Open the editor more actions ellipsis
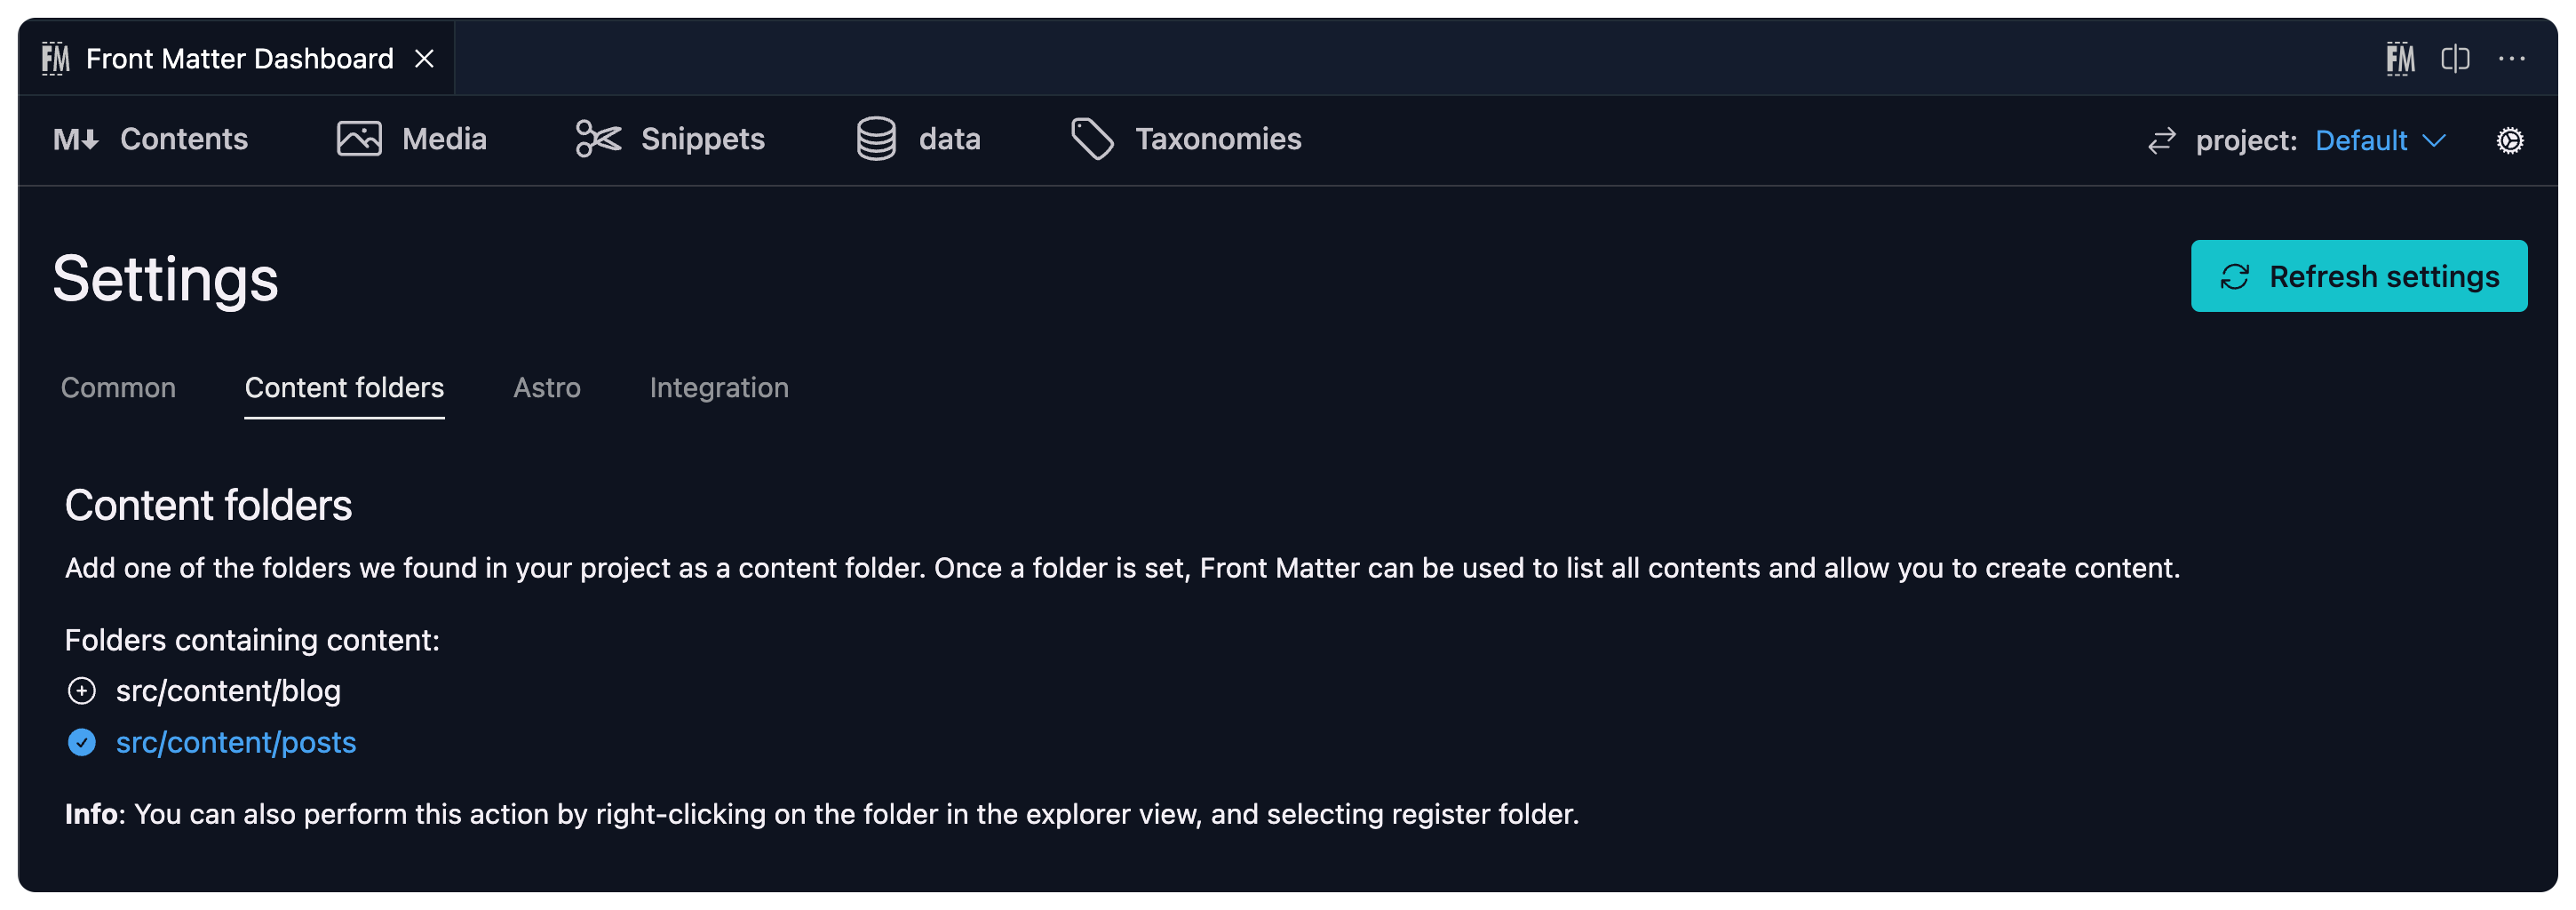 pos(2512,57)
